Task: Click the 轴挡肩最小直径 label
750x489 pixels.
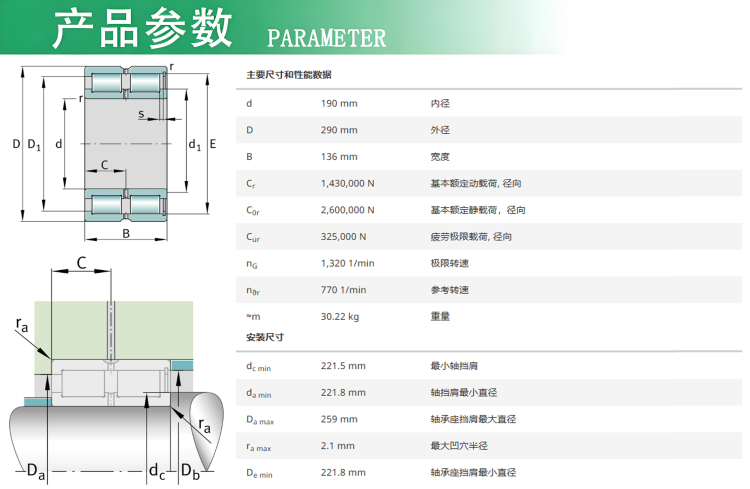Action: tap(464, 393)
